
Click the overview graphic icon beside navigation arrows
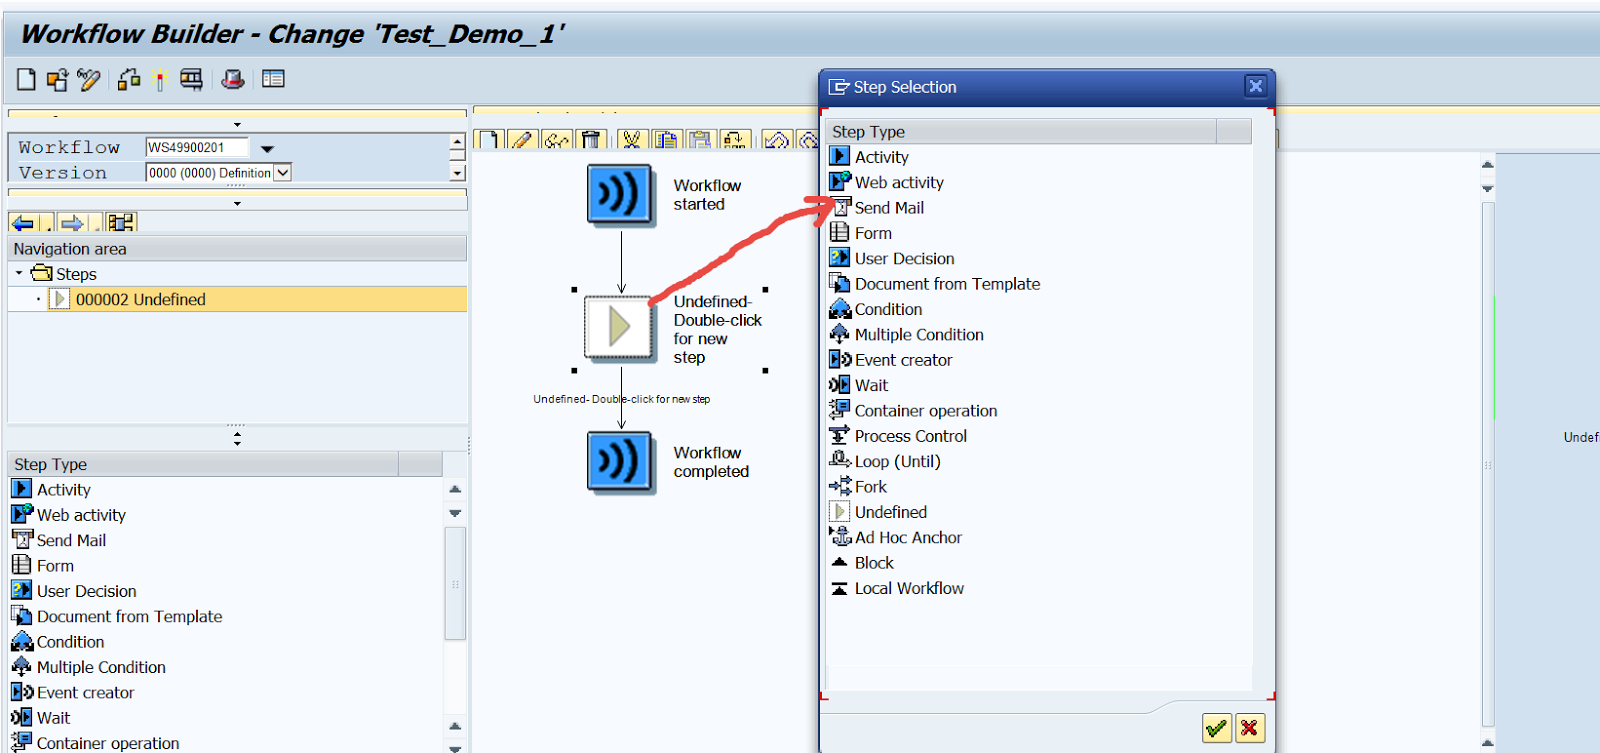point(121,222)
